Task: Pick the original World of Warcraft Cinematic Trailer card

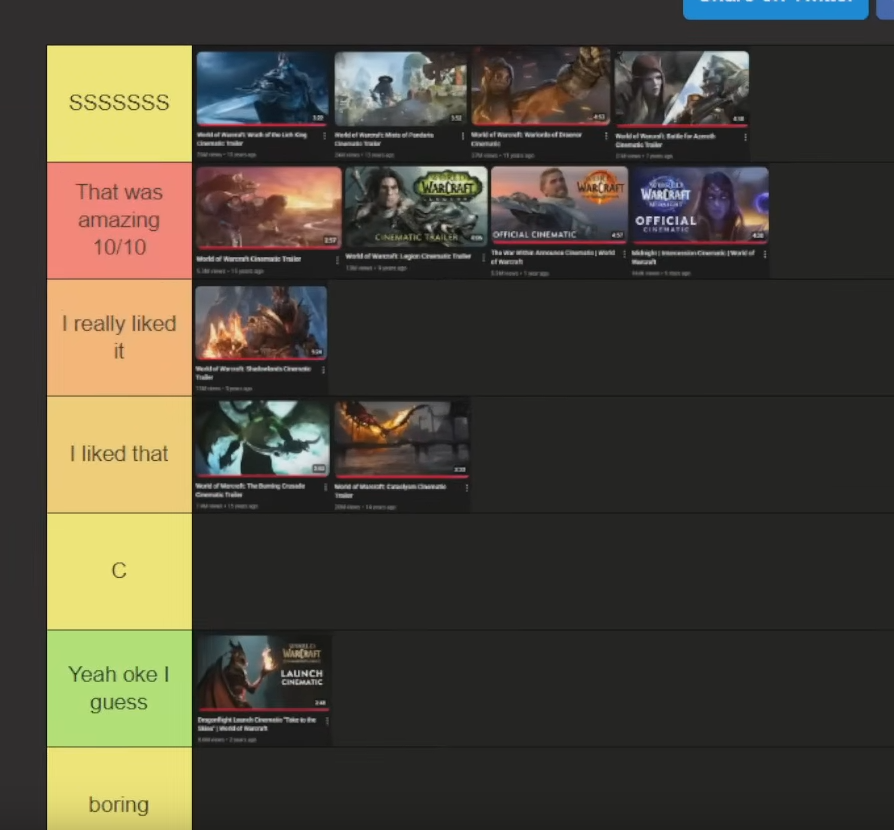Action: (x=269, y=222)
